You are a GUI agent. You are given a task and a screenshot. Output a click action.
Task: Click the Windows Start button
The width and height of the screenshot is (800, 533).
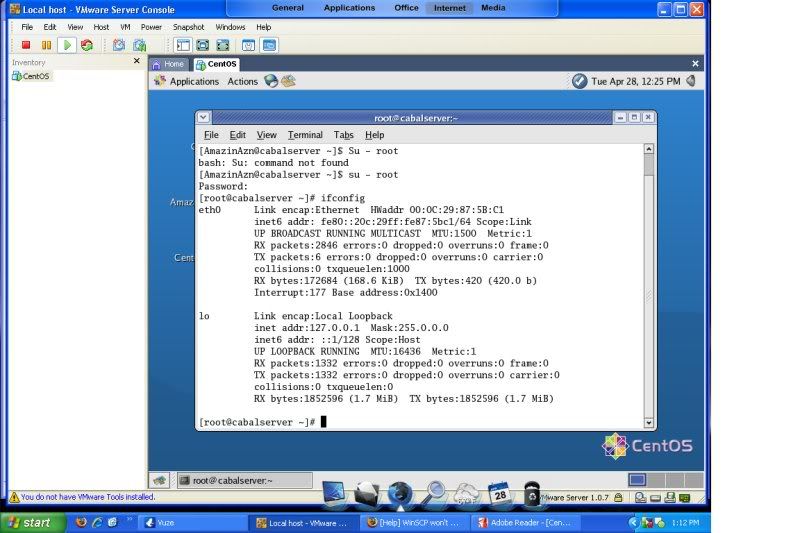pyautogui.click(x=28, y=522)
